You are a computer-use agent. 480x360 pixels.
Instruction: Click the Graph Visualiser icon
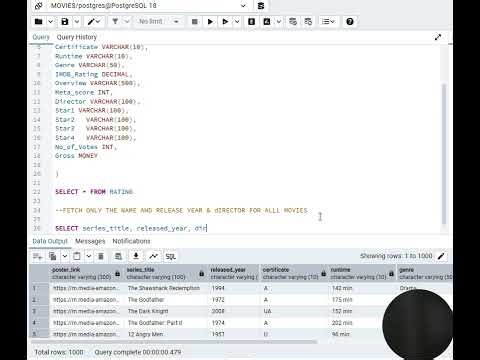[x=153, y=256]
